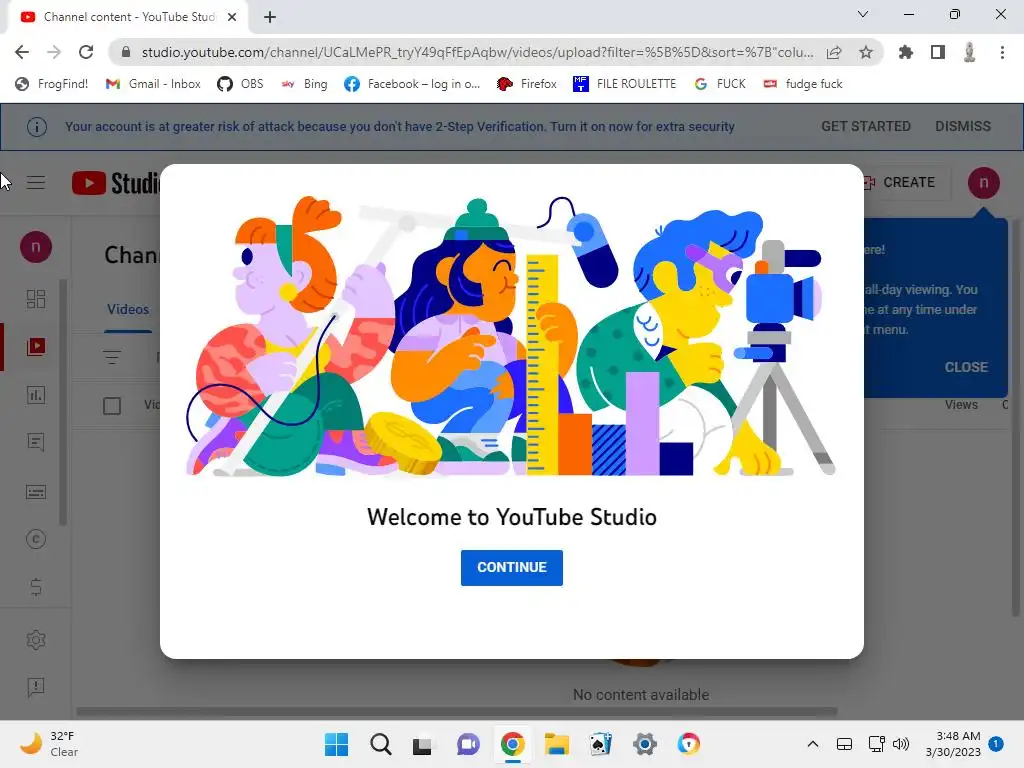Screen dimensions: 1024x768
Task: Open the clock showing 3:48 AM
Action: point(953,744)
